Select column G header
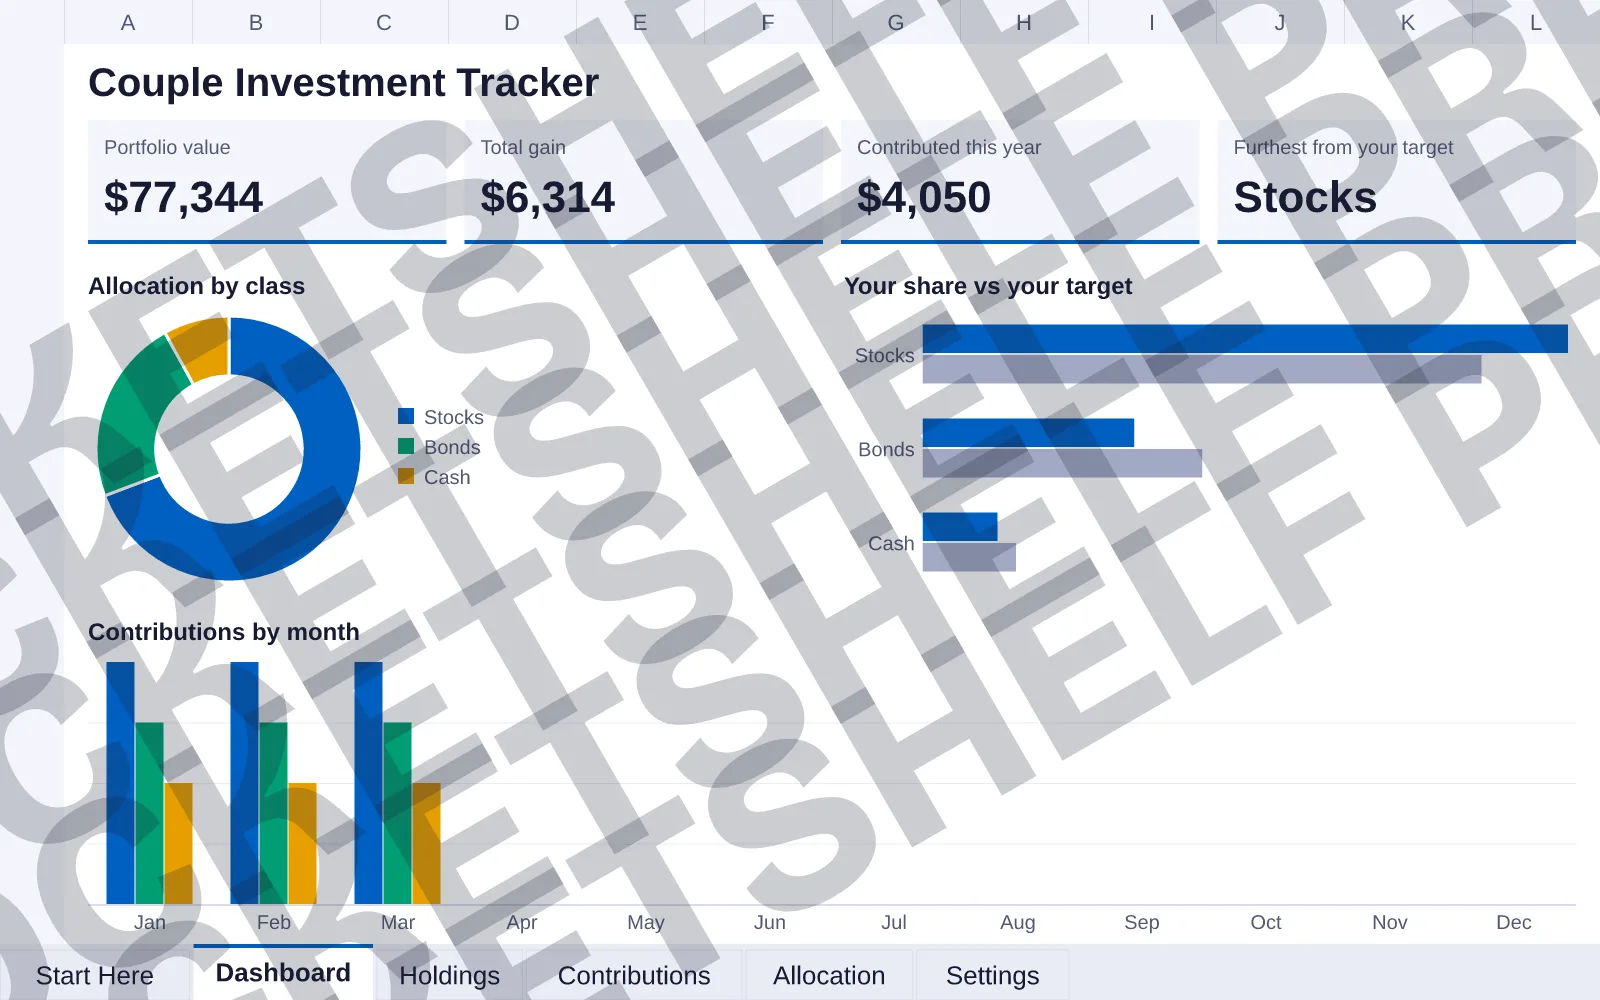Viewport: 1600px width, 1000px height. point(896,22)
